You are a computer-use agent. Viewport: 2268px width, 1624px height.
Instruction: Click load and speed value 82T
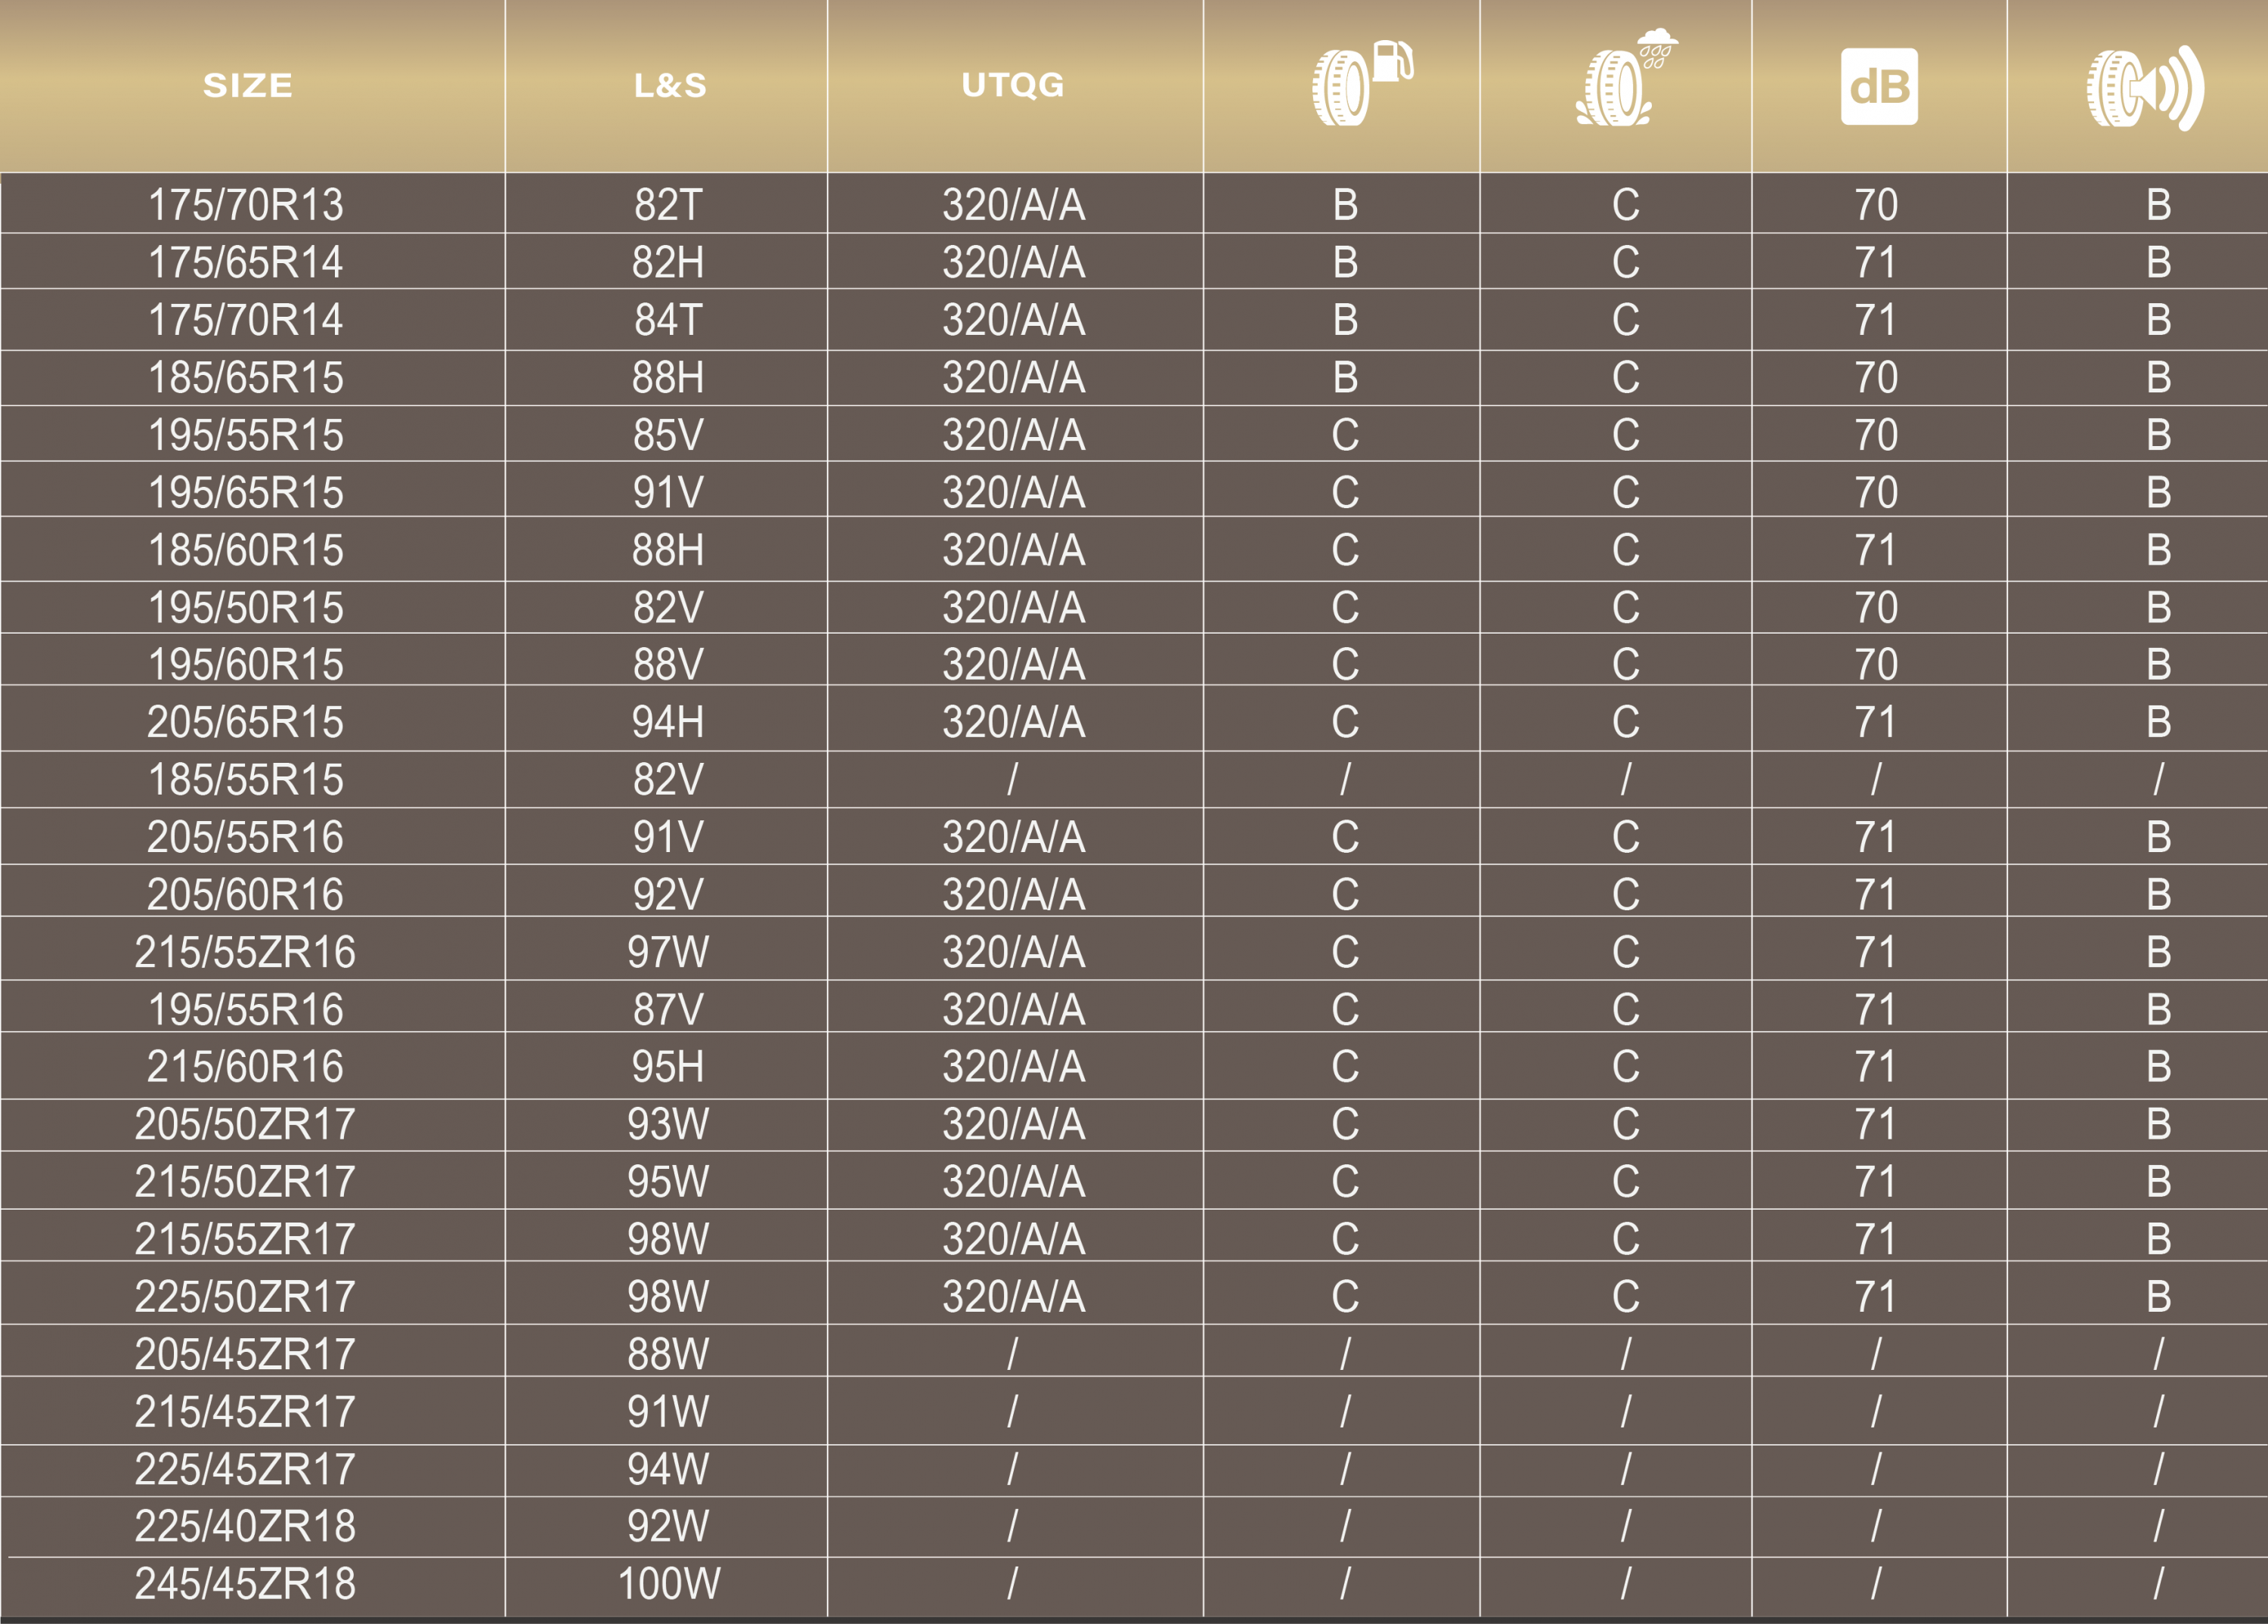(x=669, y=205)
